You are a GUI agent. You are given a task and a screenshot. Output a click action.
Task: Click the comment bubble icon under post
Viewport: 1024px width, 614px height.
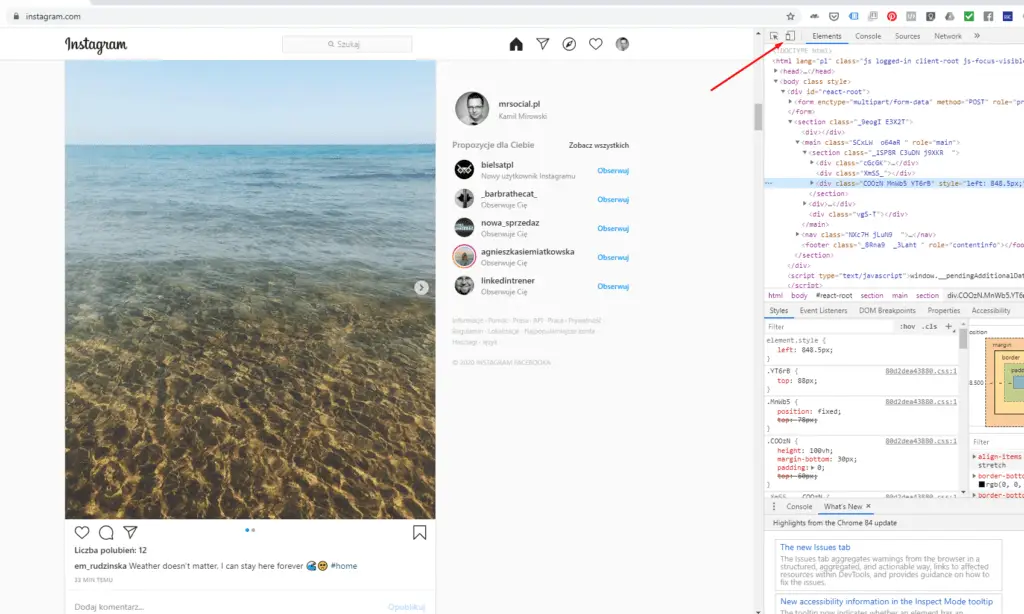click(106, 532)
